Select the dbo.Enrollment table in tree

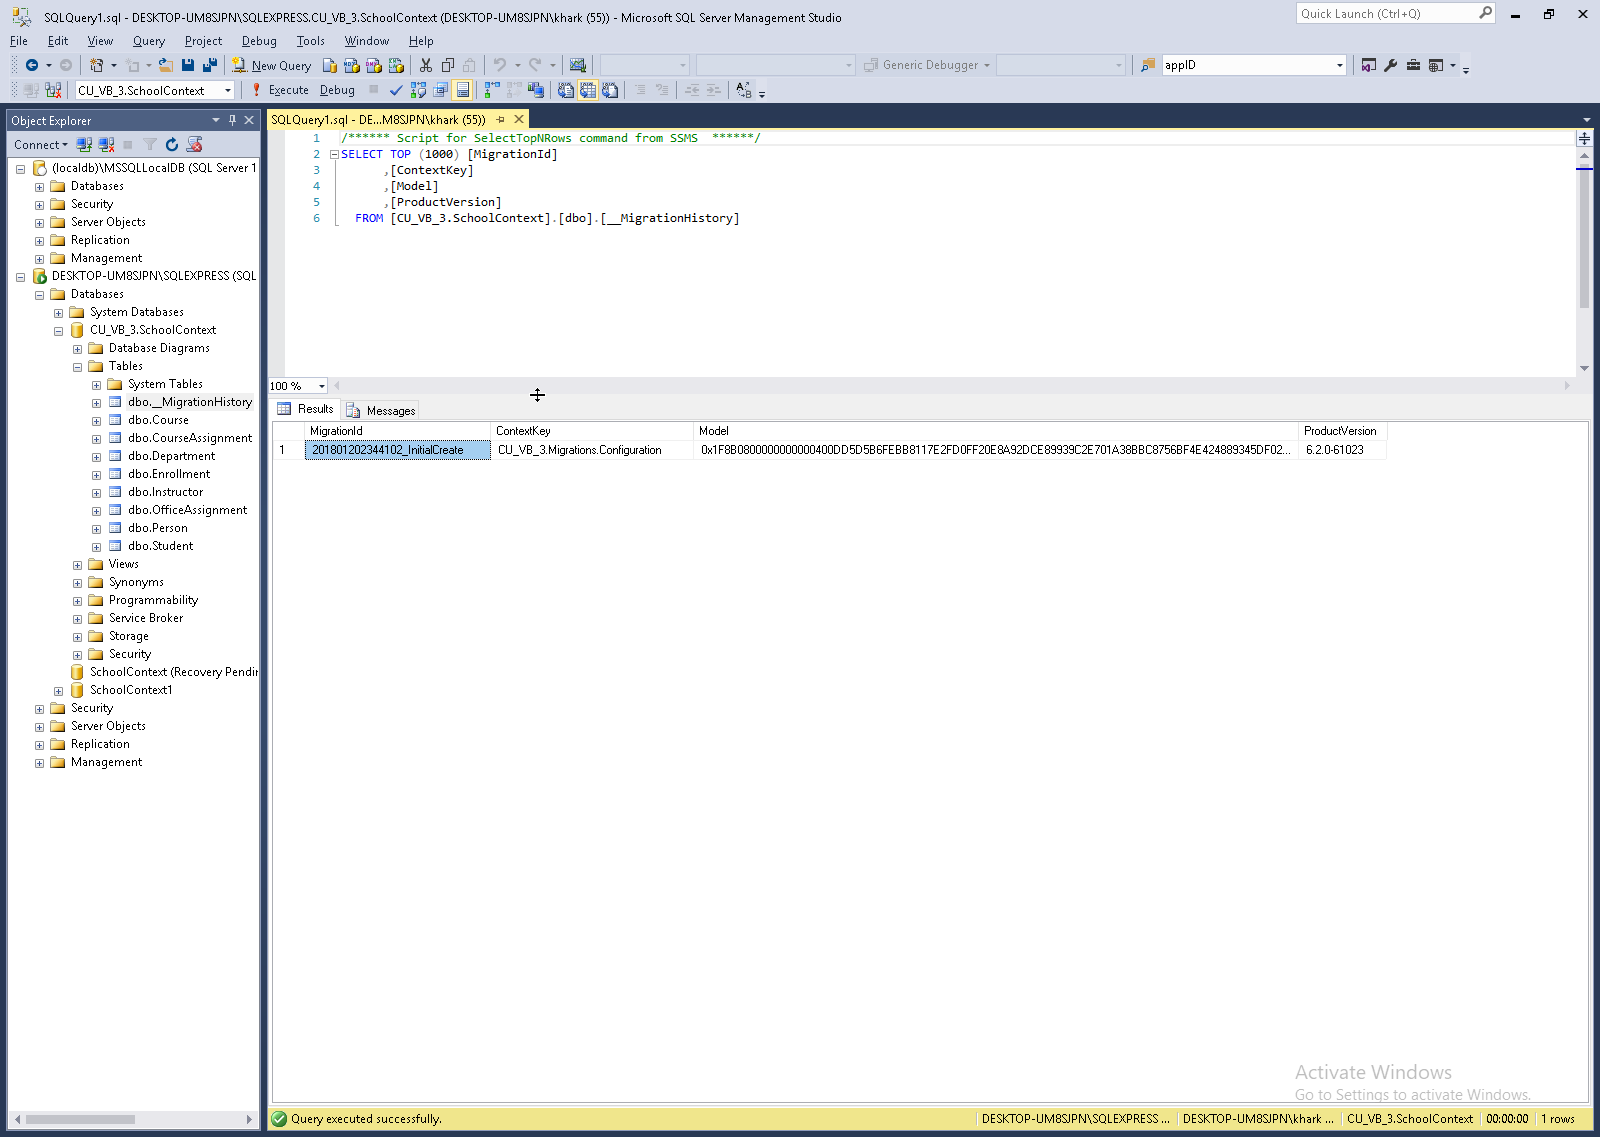(x=169, y=474)
